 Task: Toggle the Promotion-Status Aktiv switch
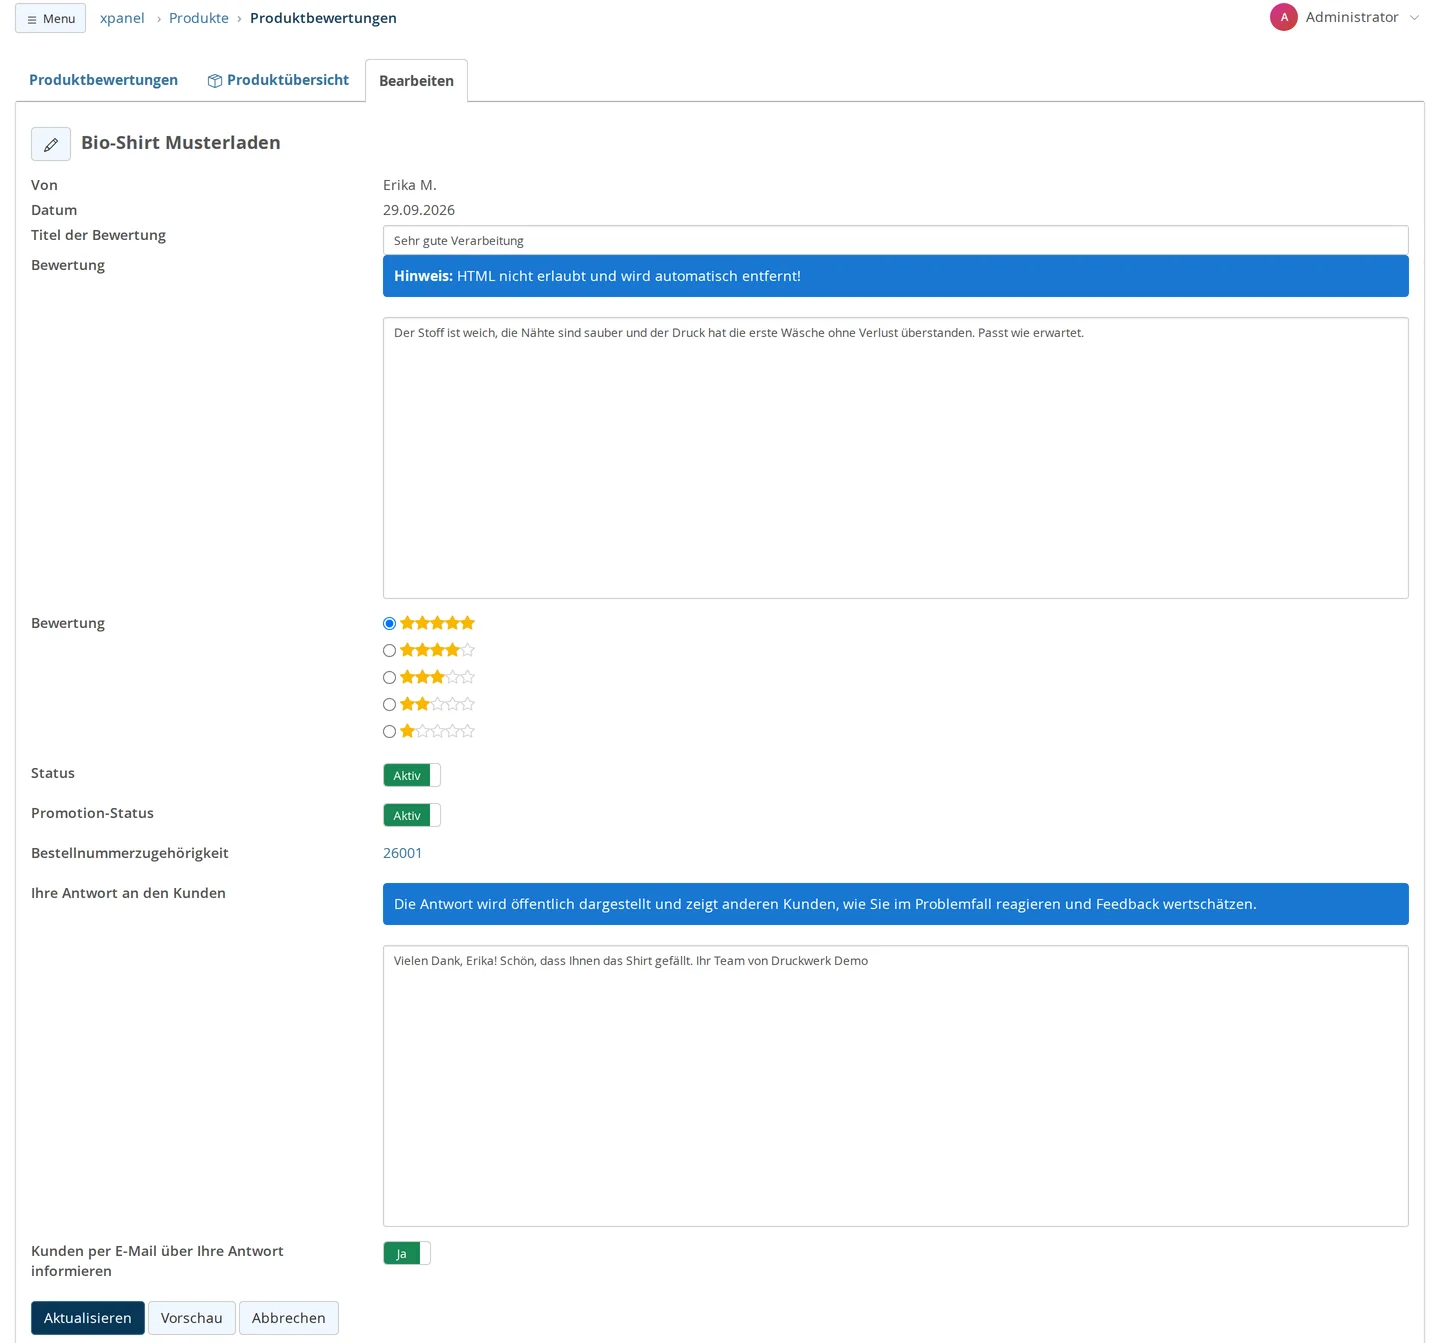pos(412,815)
